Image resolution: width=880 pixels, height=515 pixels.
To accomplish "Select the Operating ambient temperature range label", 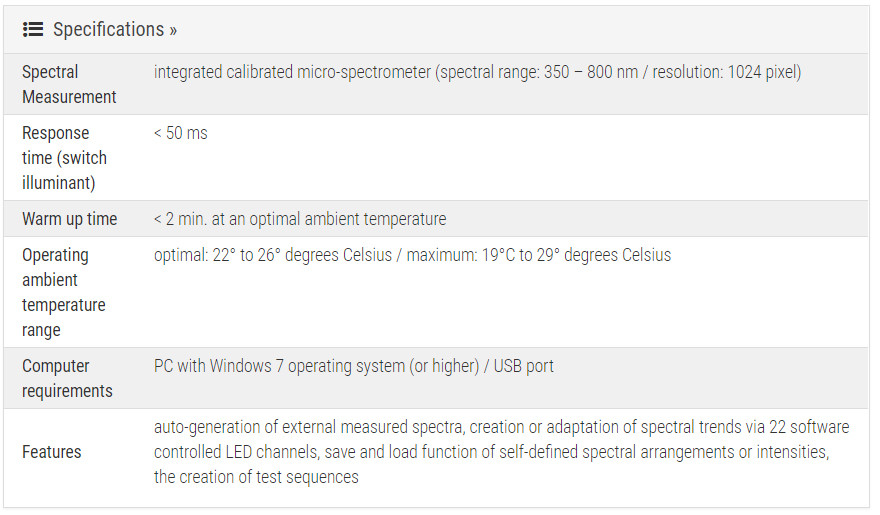I will point(63,292).
